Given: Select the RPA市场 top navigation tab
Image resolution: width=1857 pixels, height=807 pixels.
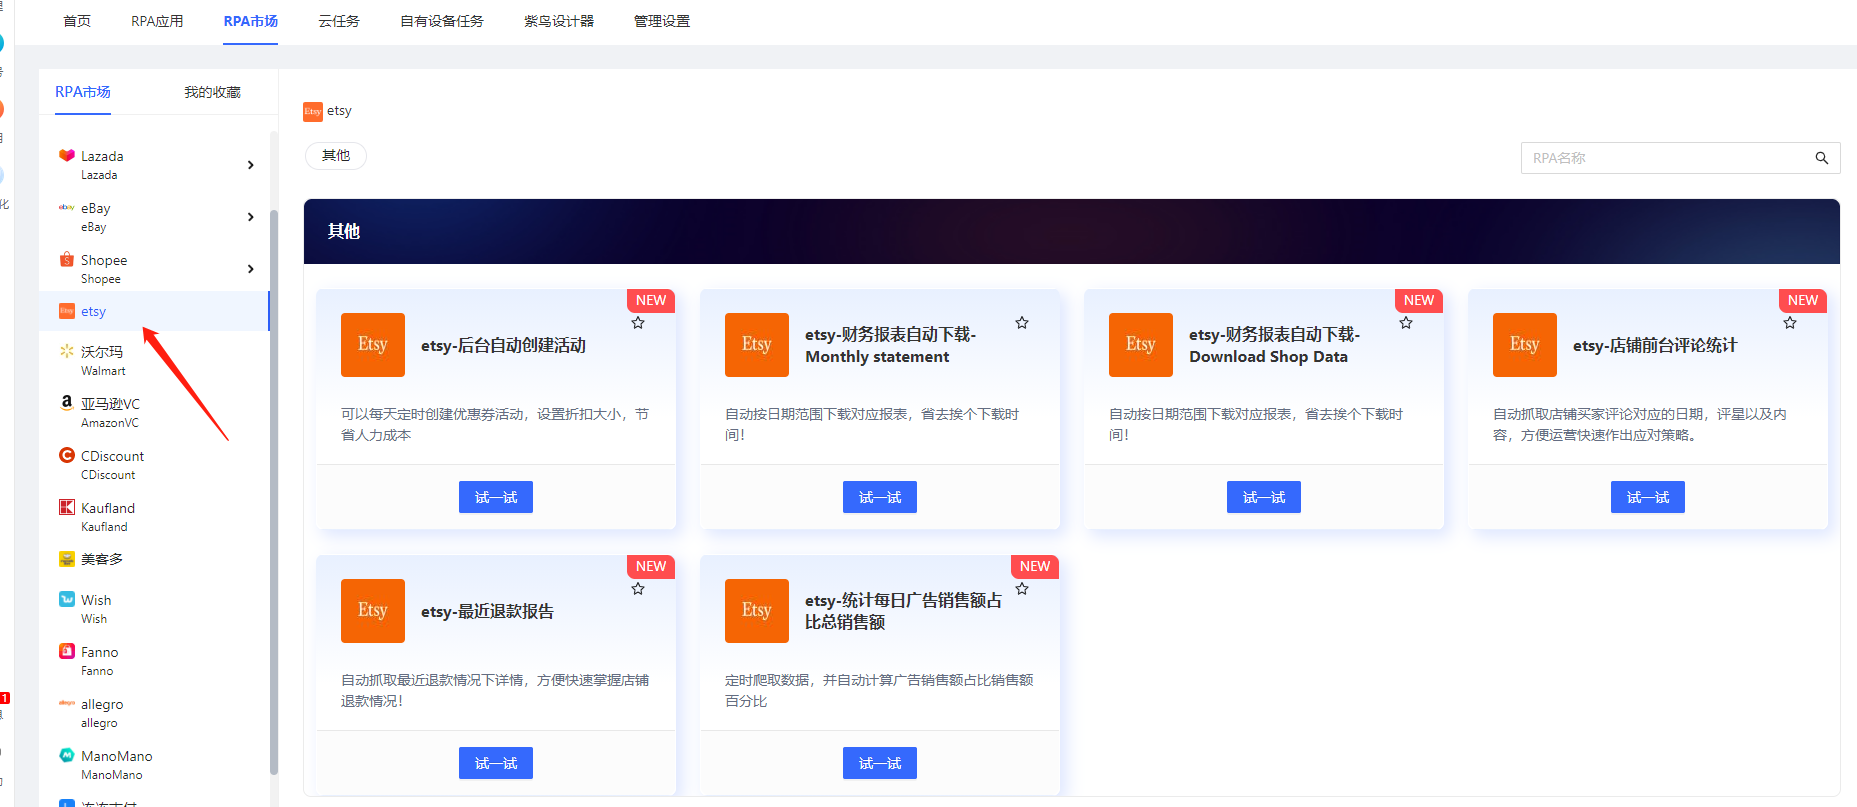Looking at the screenshot, I should point(251,21).
